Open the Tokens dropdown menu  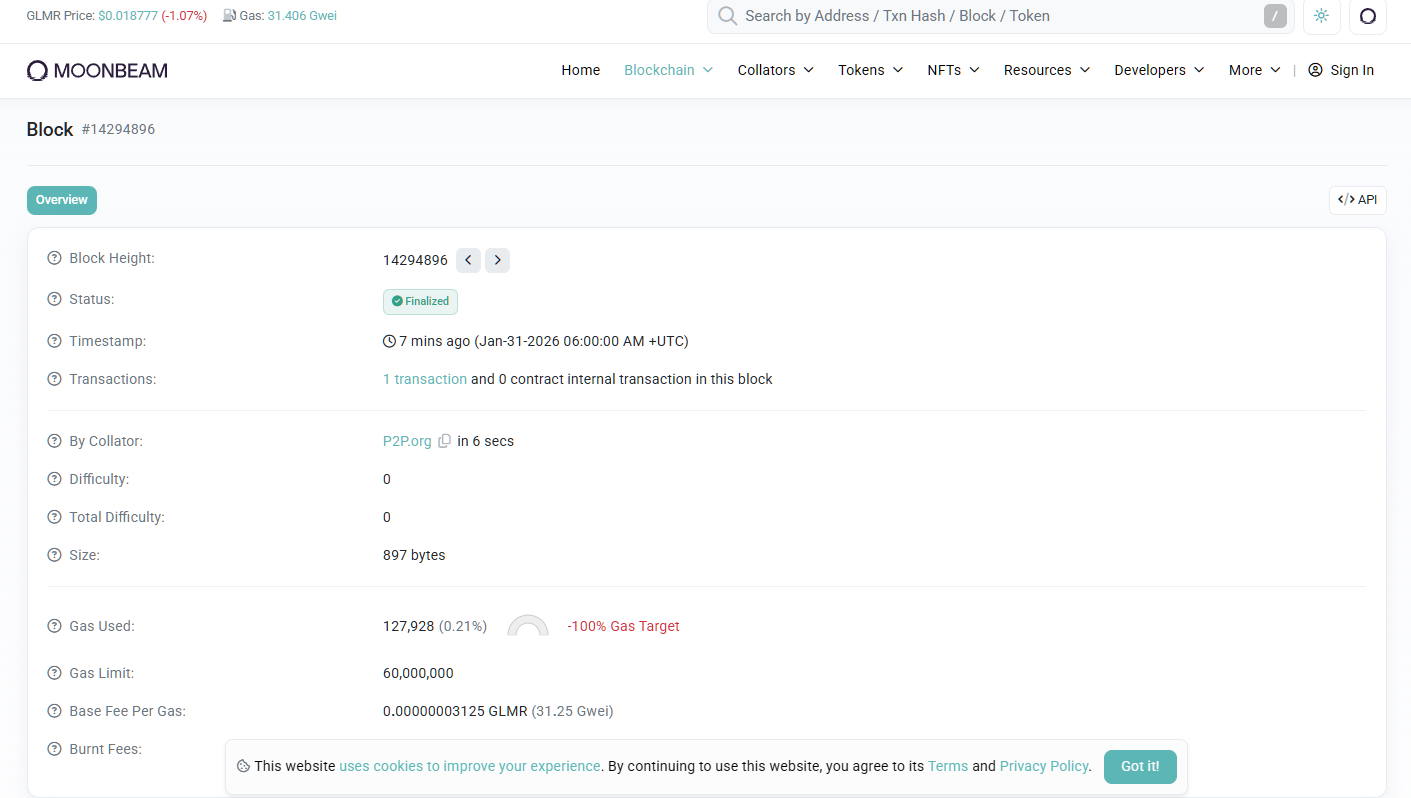(x=870, y=70)
